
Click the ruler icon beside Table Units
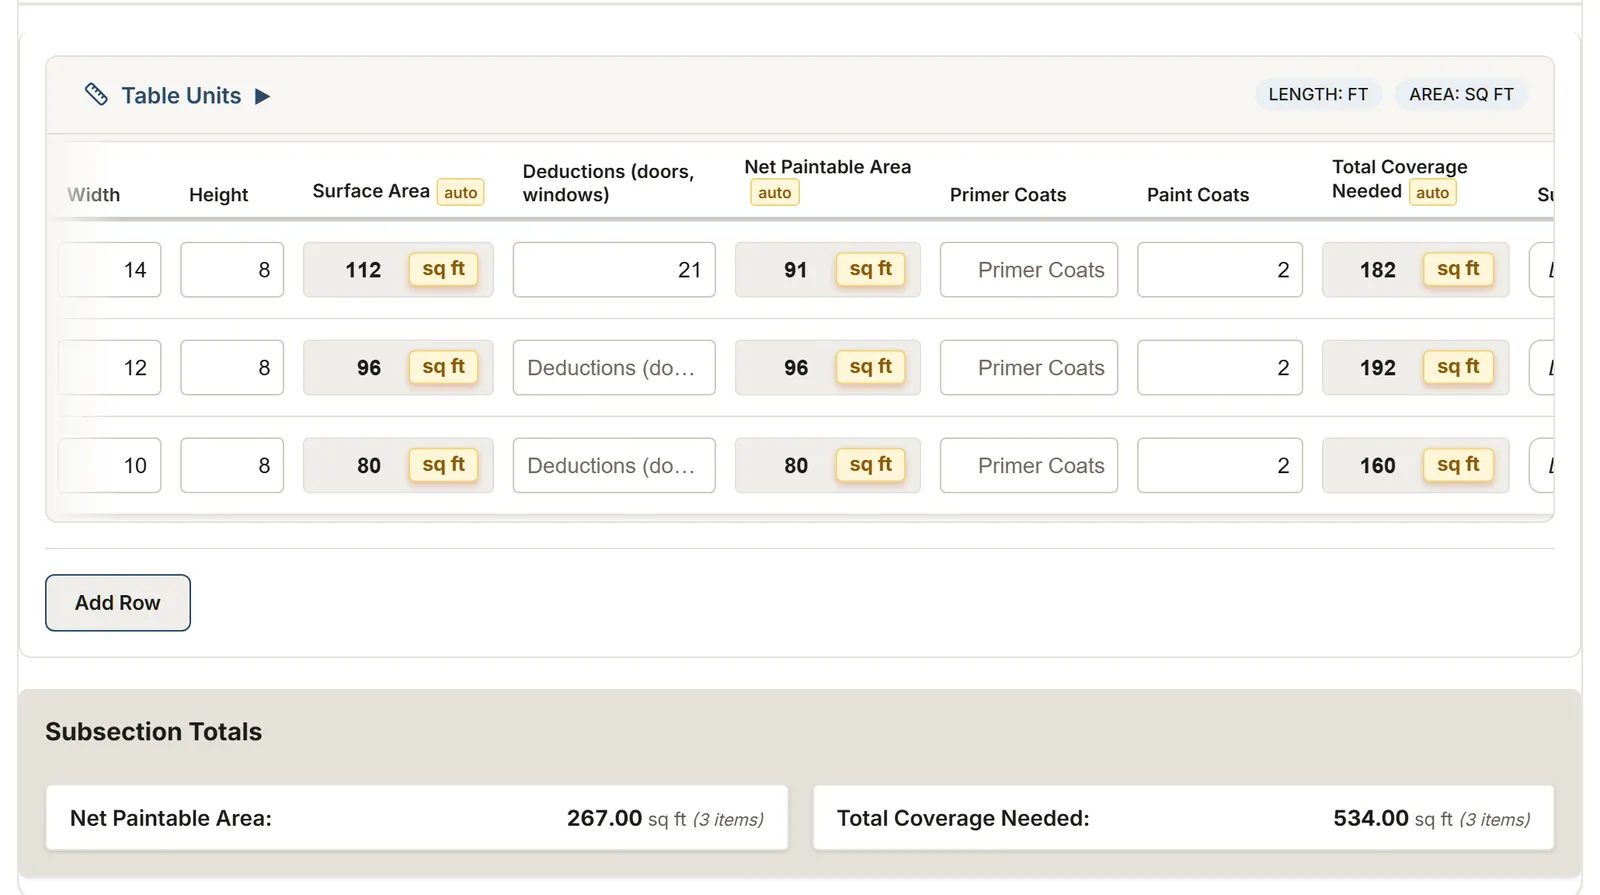point(96,95)
